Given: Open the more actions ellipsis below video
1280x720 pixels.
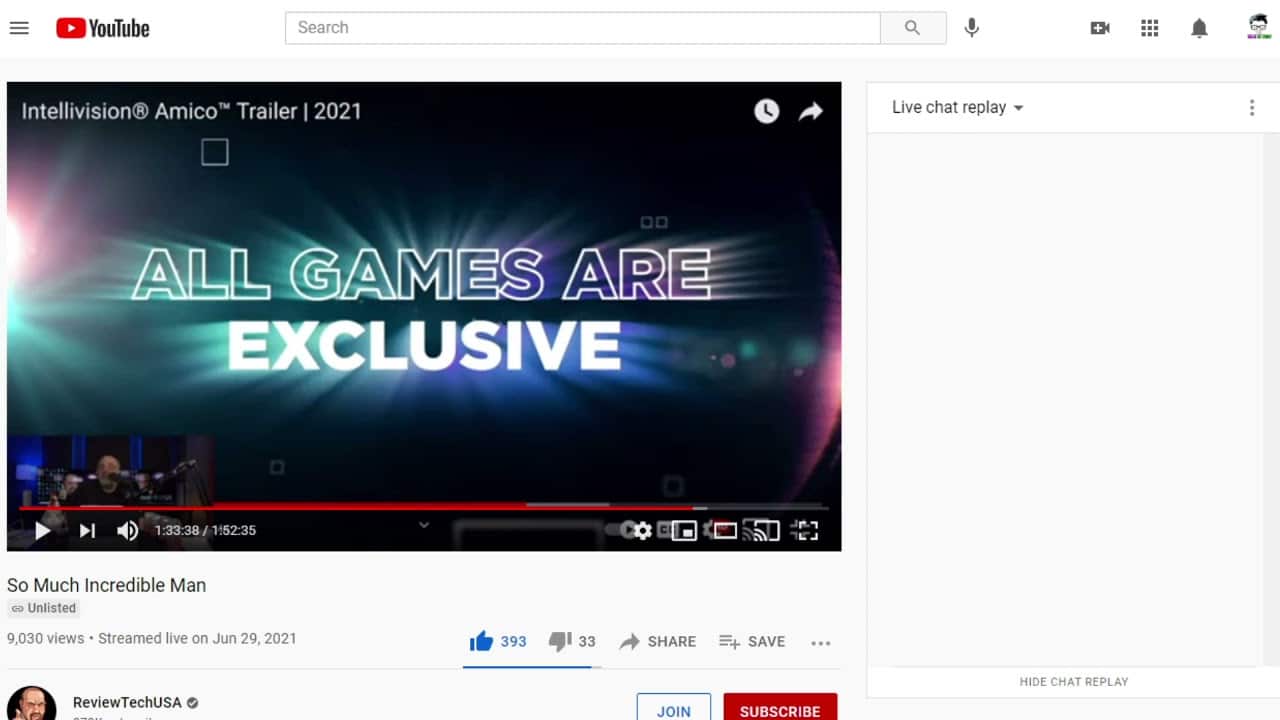Looking at the screenshot, I should (x=821, y=643).
